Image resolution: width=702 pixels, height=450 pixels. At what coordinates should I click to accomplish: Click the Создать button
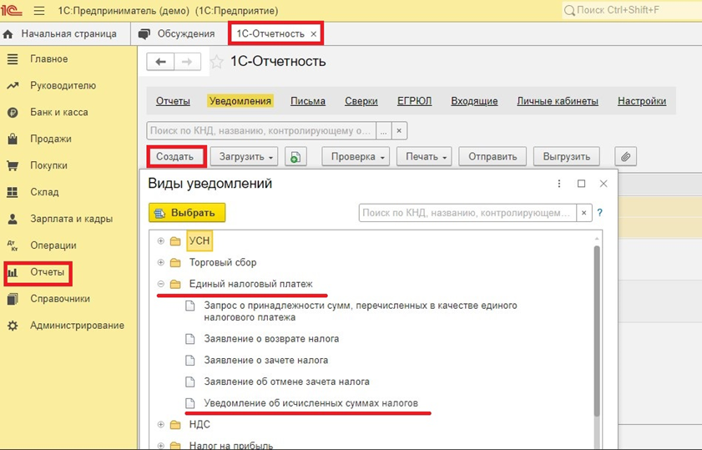tap(175, 157)
